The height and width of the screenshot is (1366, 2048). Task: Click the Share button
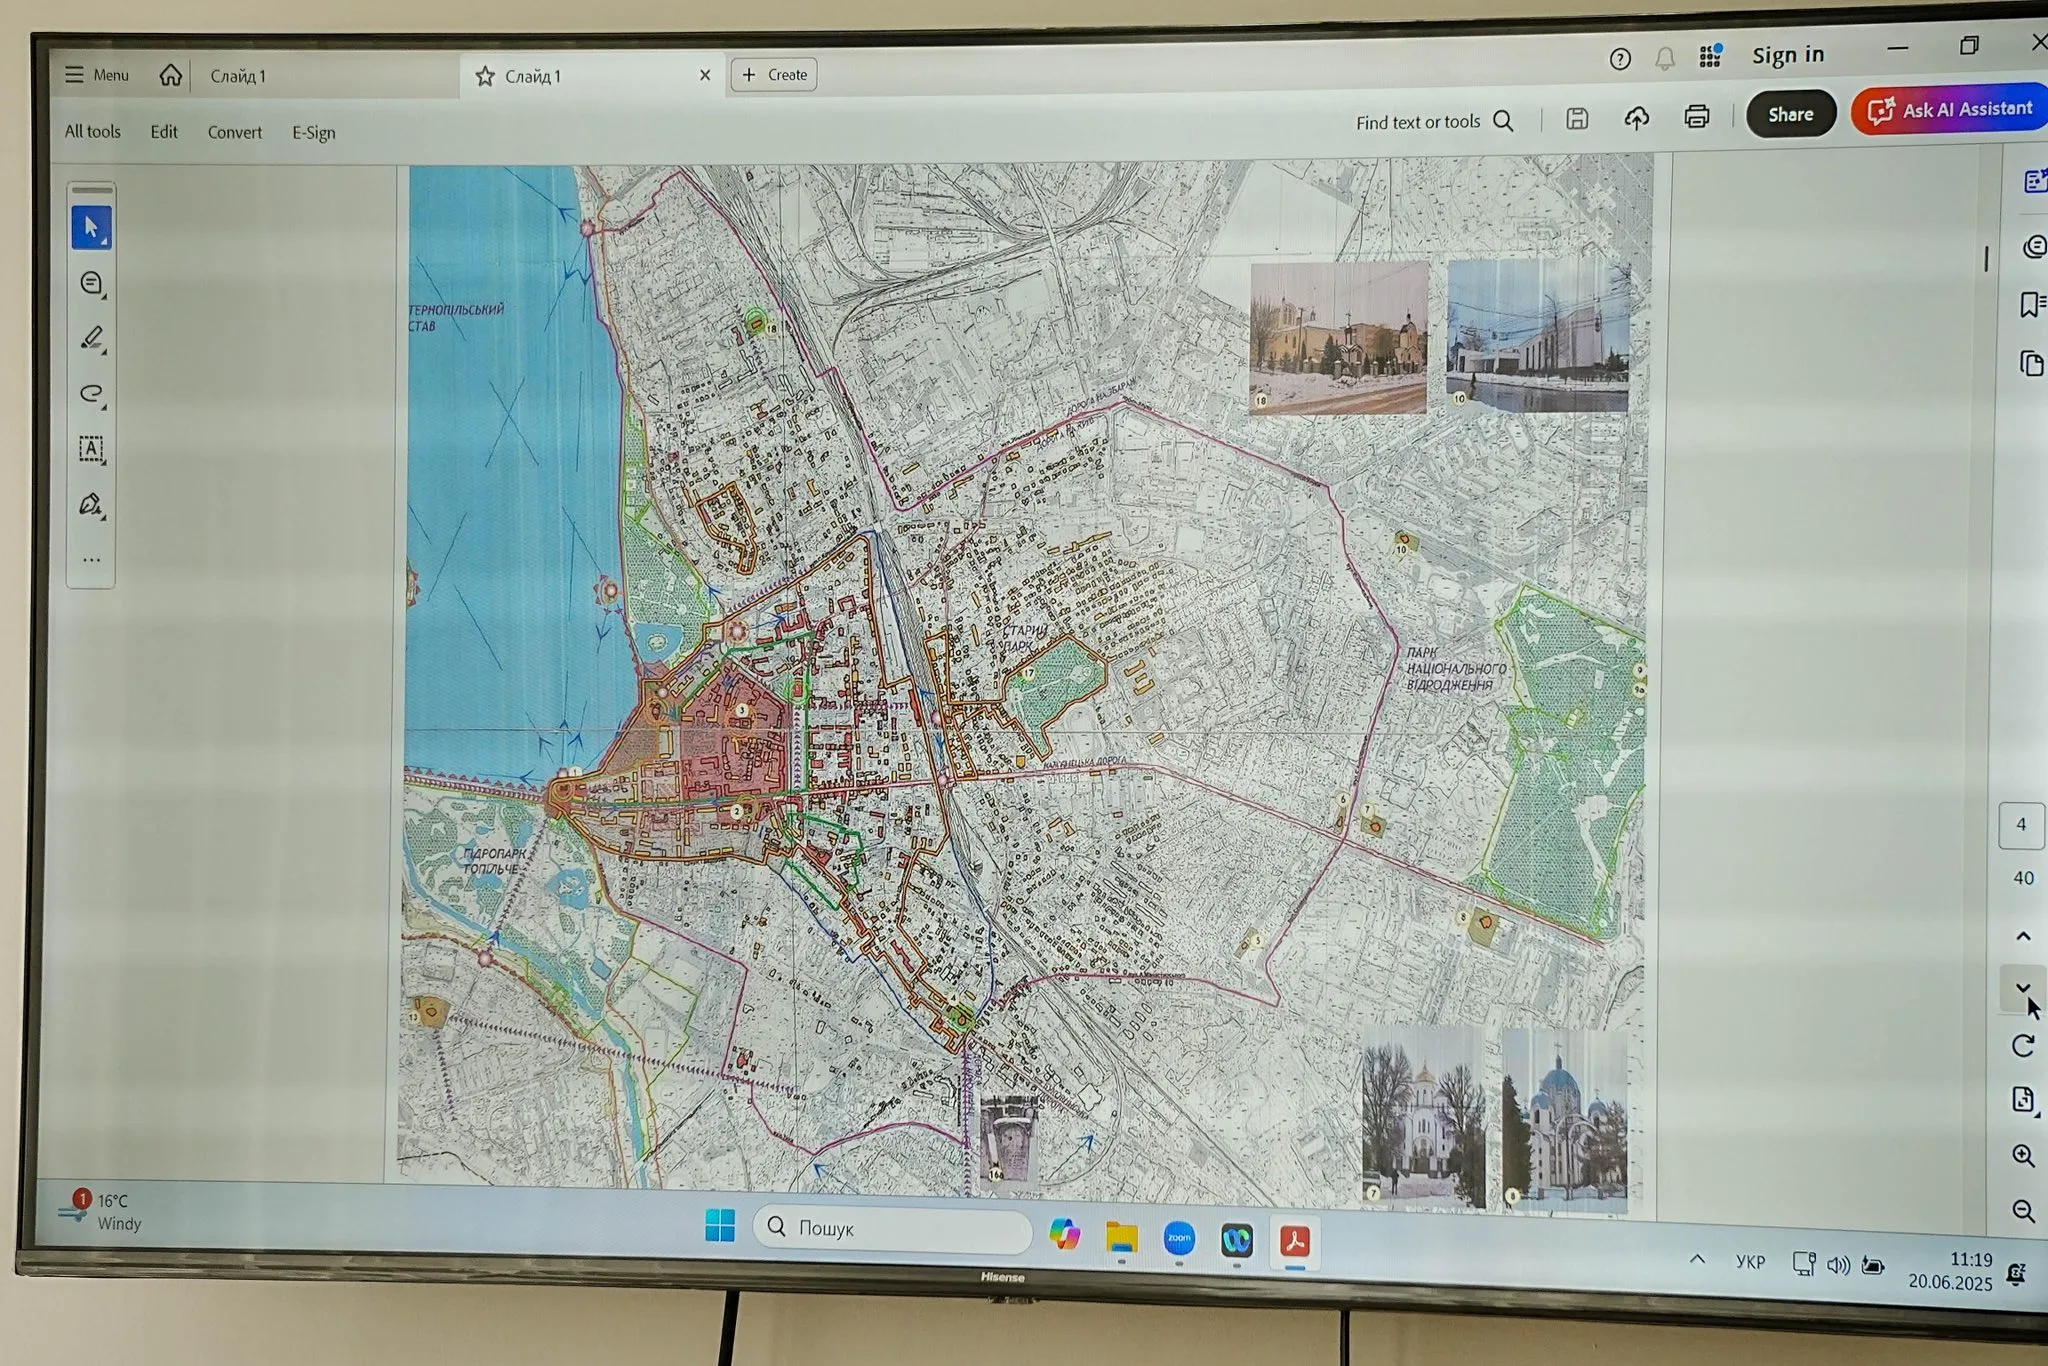(x=1791, y=114)
